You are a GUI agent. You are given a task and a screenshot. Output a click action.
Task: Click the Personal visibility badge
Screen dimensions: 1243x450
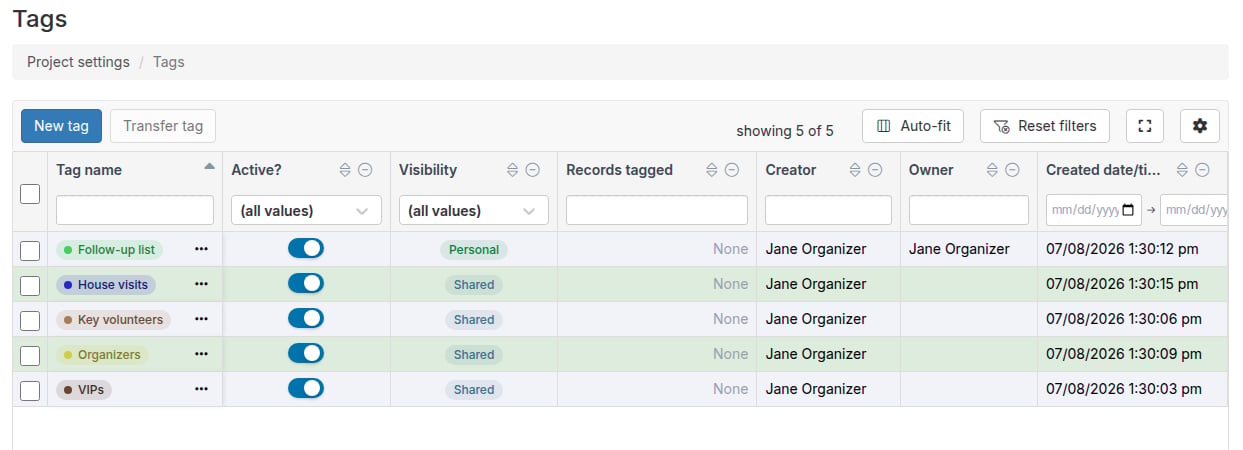tap(474, 250)
